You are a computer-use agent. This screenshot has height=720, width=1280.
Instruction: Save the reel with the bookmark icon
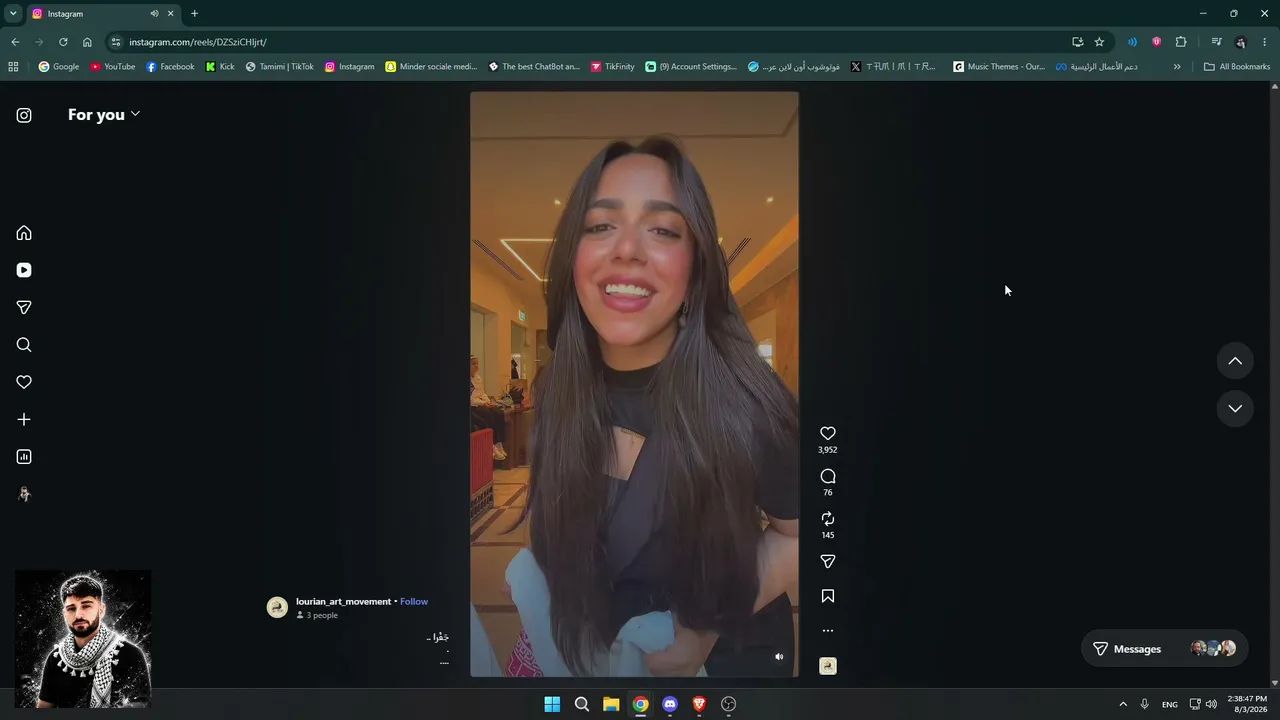coord(828,596)
